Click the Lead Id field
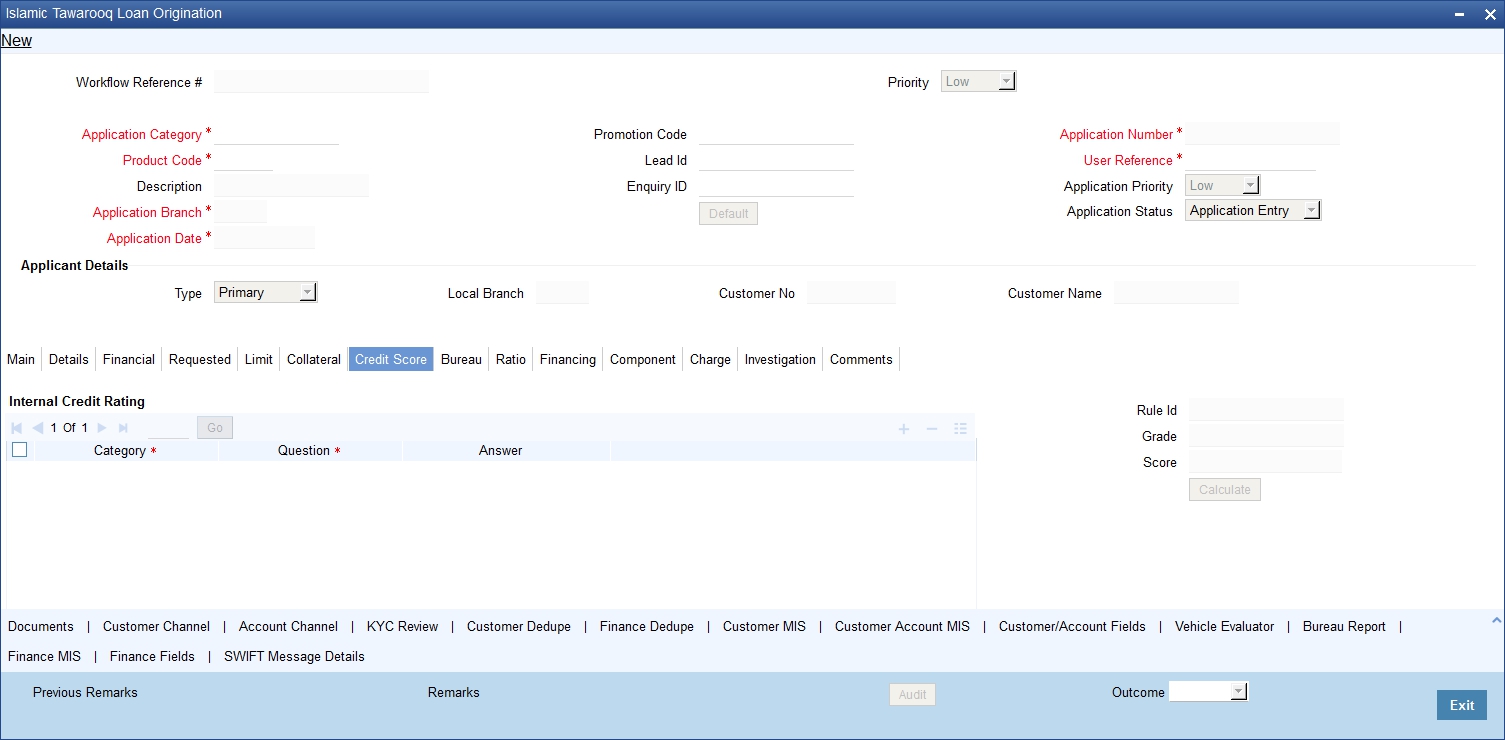The height and width of the screenshot is (740, 1505). (x=777, y=160)
